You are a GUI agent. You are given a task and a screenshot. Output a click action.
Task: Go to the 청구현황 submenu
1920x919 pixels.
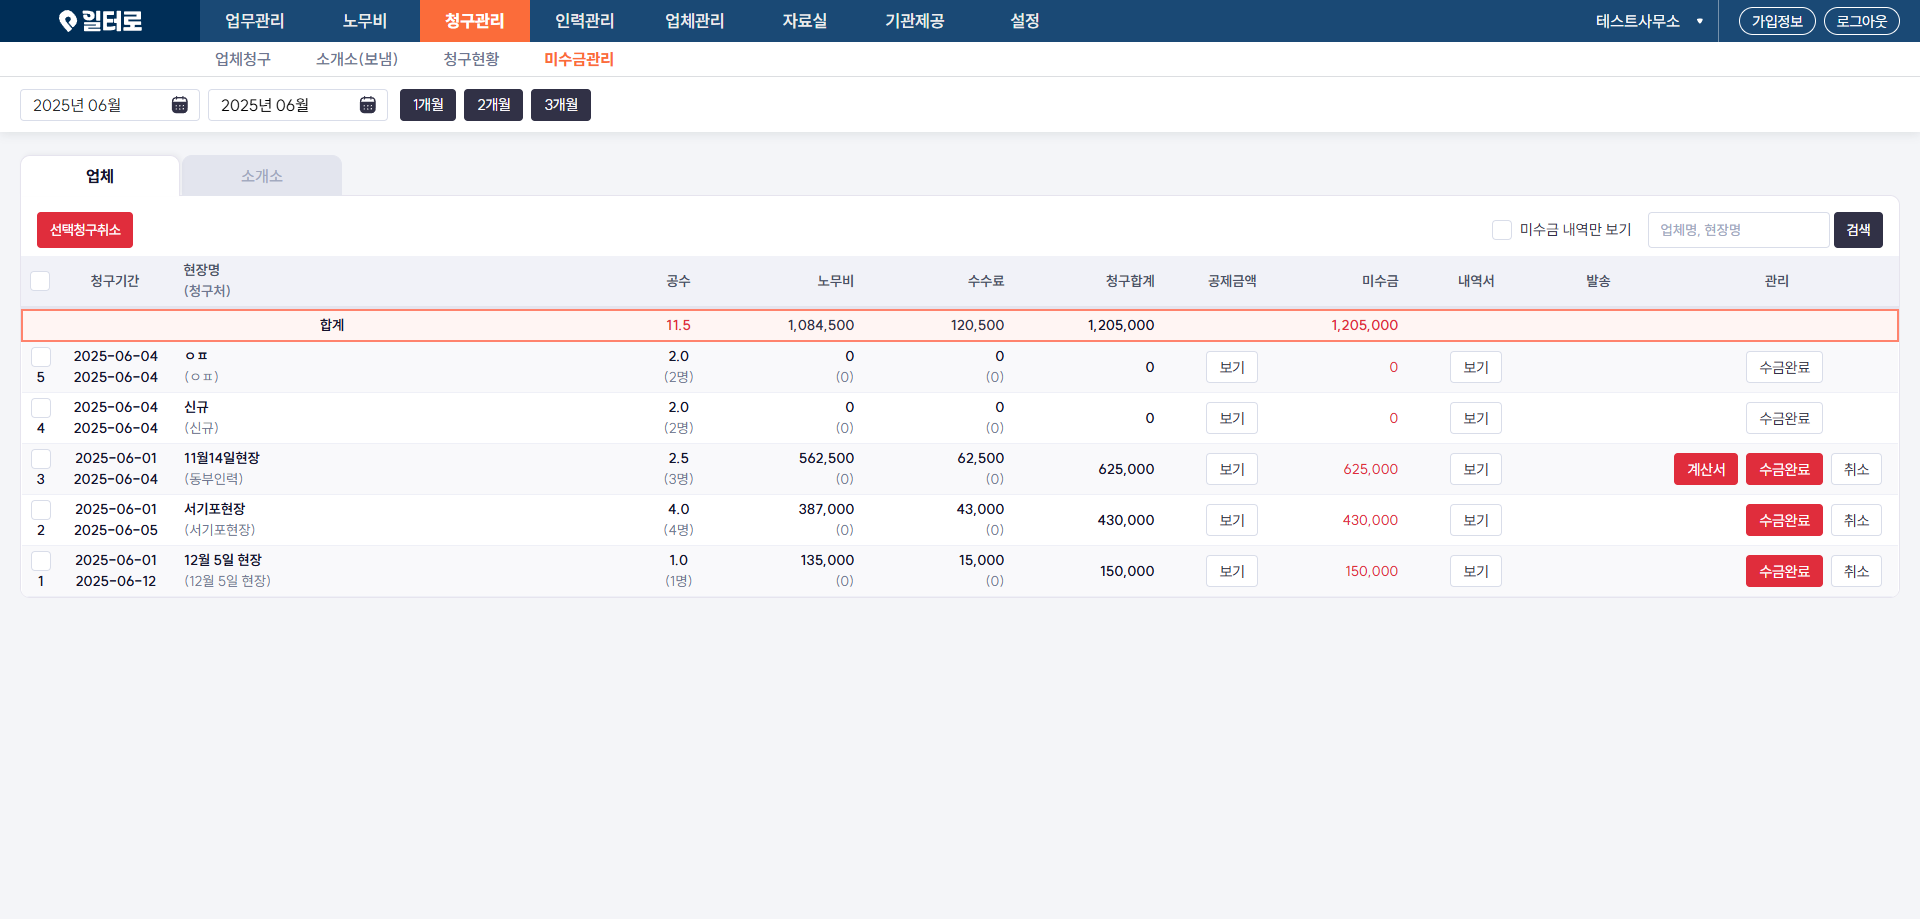pos(471,59)
